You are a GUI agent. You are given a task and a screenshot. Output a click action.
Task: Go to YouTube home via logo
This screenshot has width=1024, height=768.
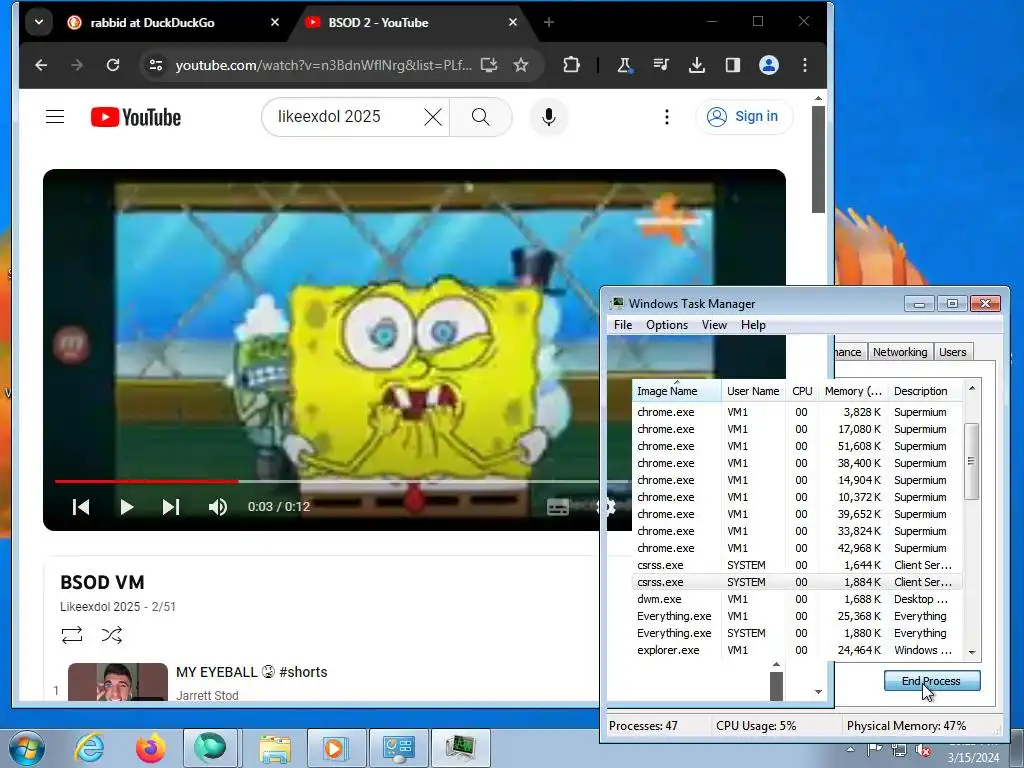[x=136, y=117]
